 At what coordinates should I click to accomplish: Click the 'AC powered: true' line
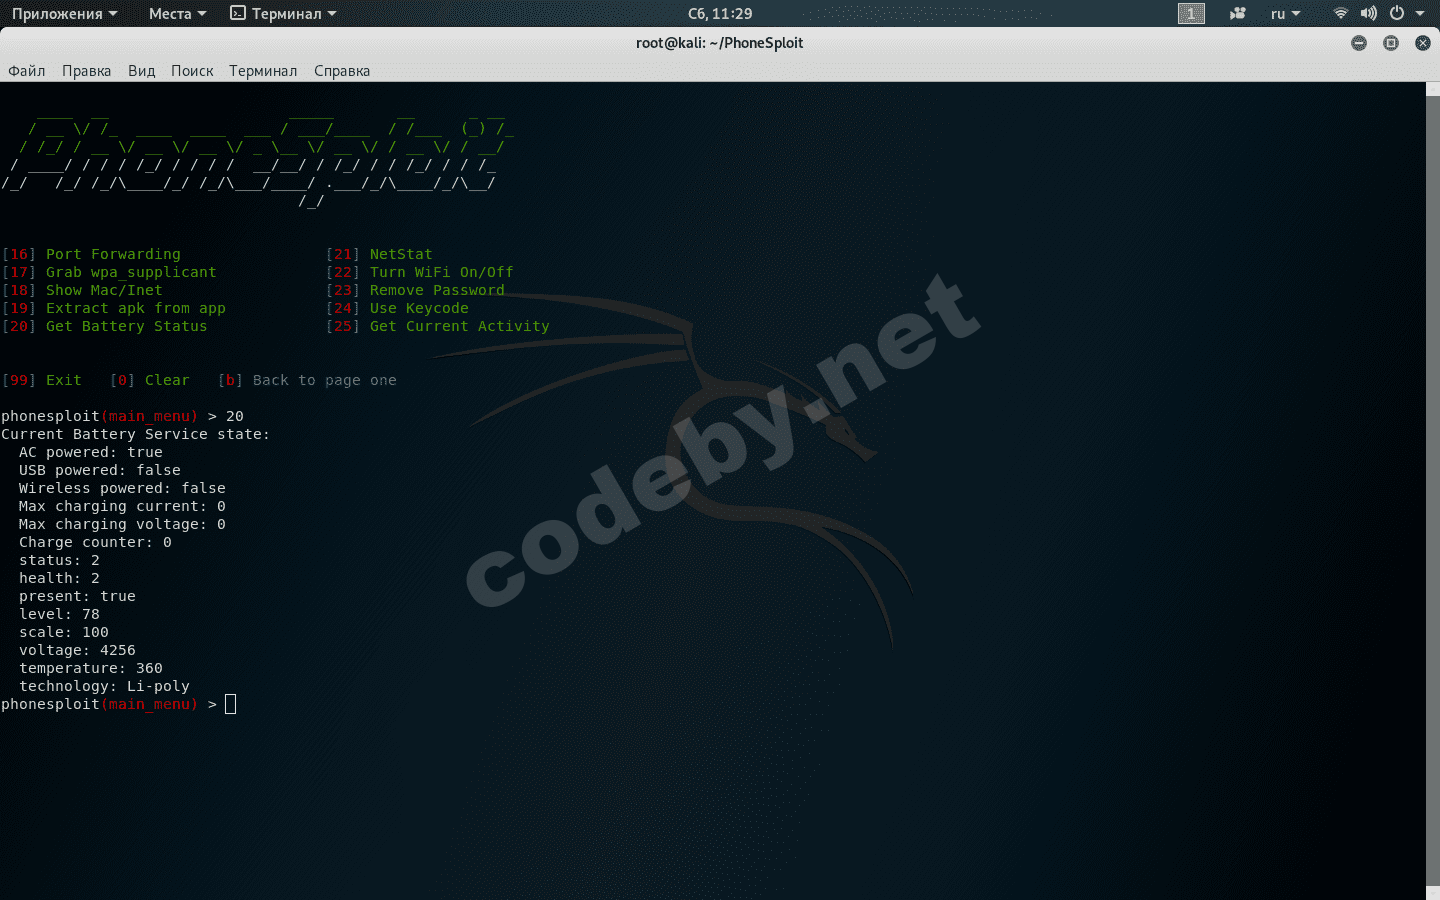click(91, 452)
